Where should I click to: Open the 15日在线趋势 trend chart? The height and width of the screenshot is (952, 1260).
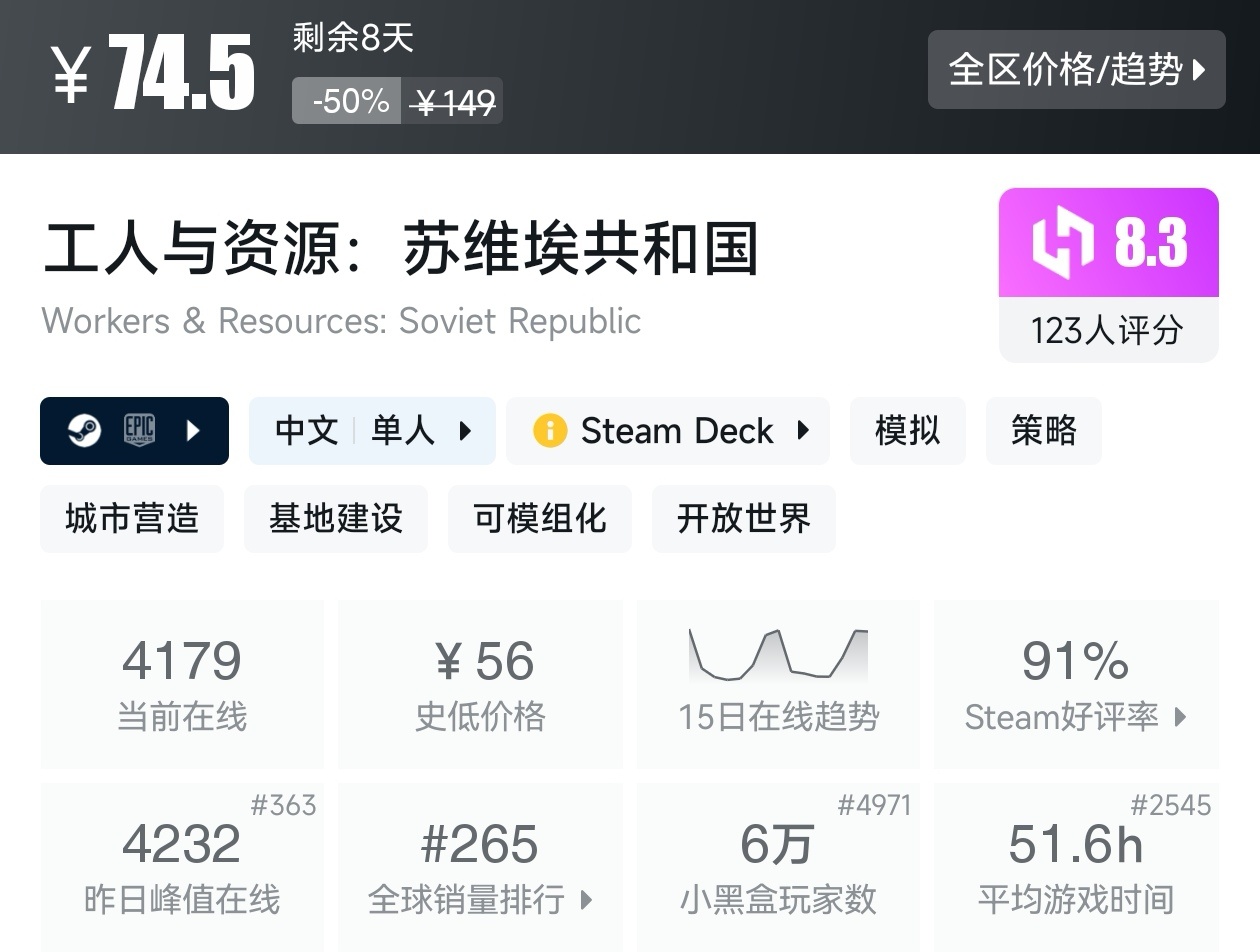click(x=779, y=684)
